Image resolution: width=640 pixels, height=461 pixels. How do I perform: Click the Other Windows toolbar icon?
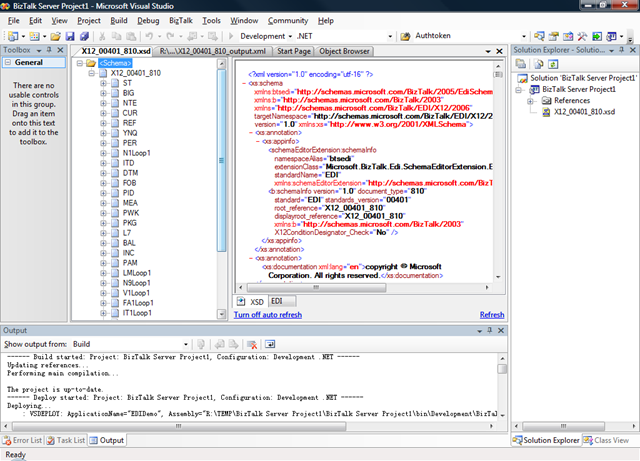click(611, 36)
